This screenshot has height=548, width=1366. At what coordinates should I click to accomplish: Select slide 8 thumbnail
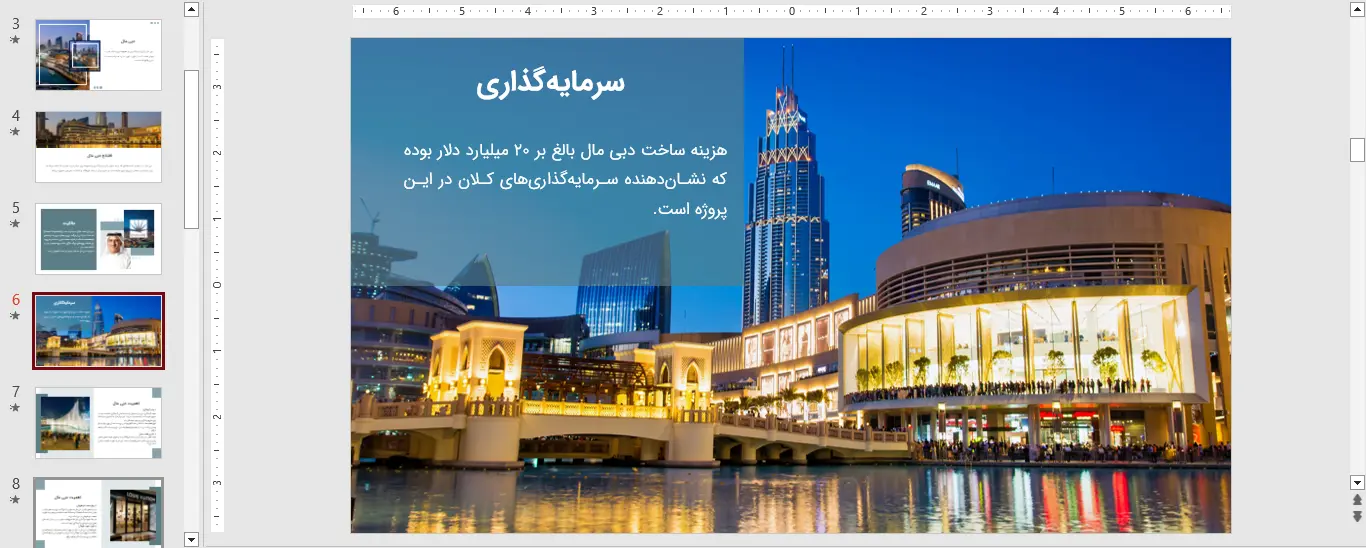pyautogui.click(x=98, y=512)
